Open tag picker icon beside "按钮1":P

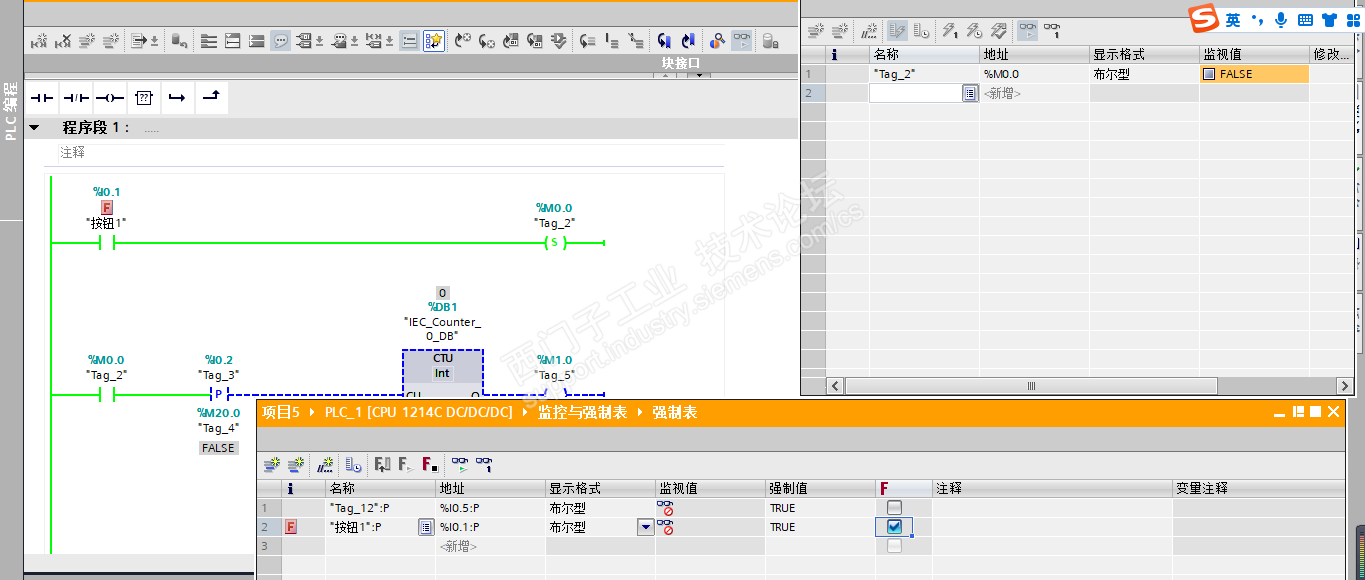click(425, 527)
